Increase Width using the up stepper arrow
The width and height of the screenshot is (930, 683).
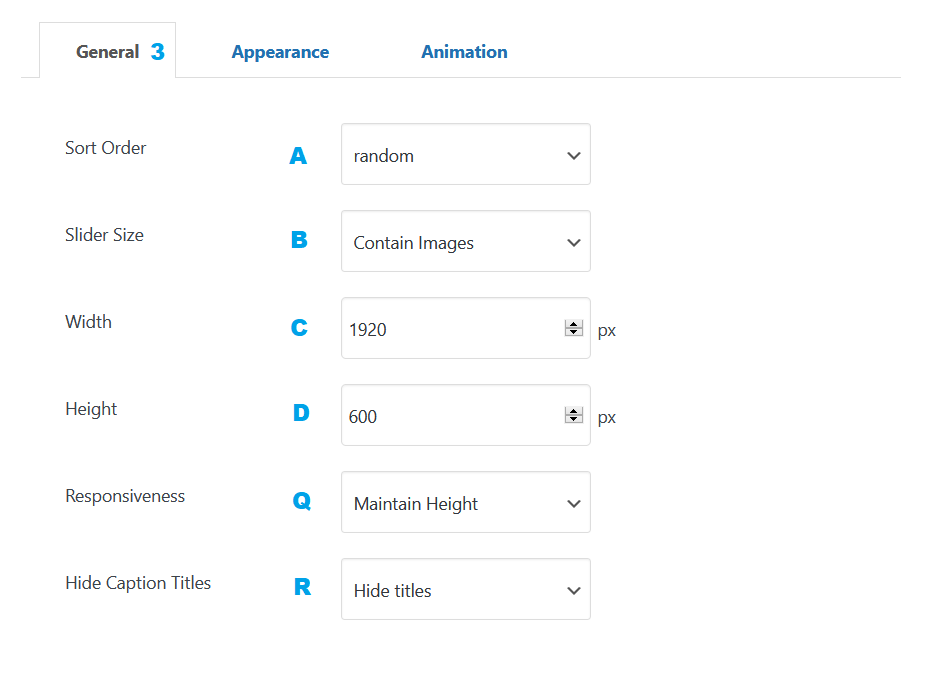coord(574,324)
